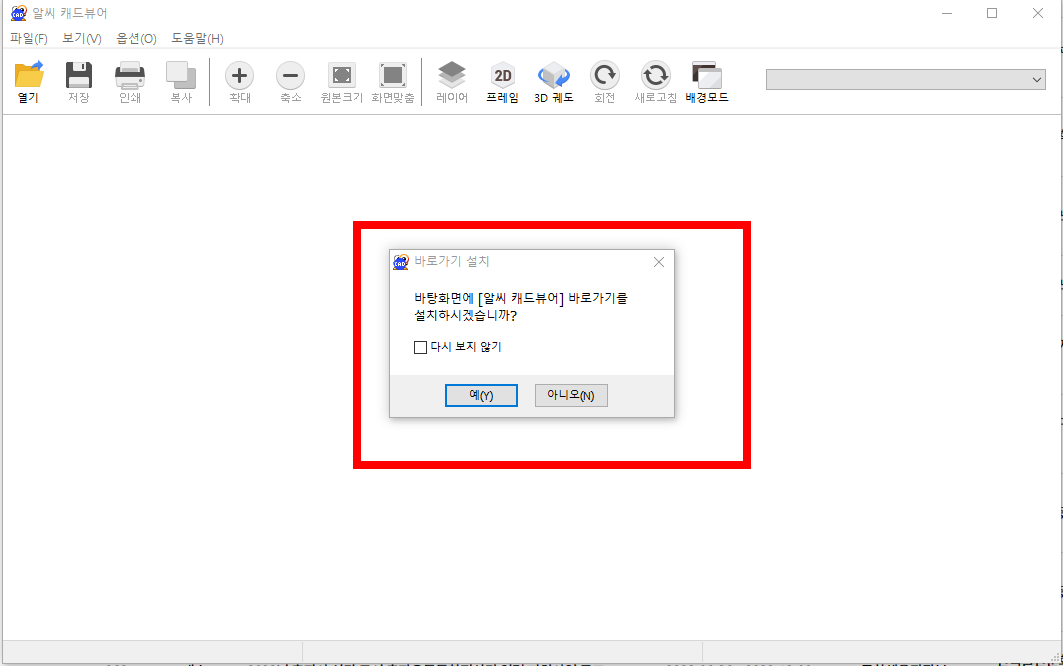The width and height of the screenshot is (1063, 666).
Task: Close the 바로가기 설치 dialog
Action: pos(659,262)
